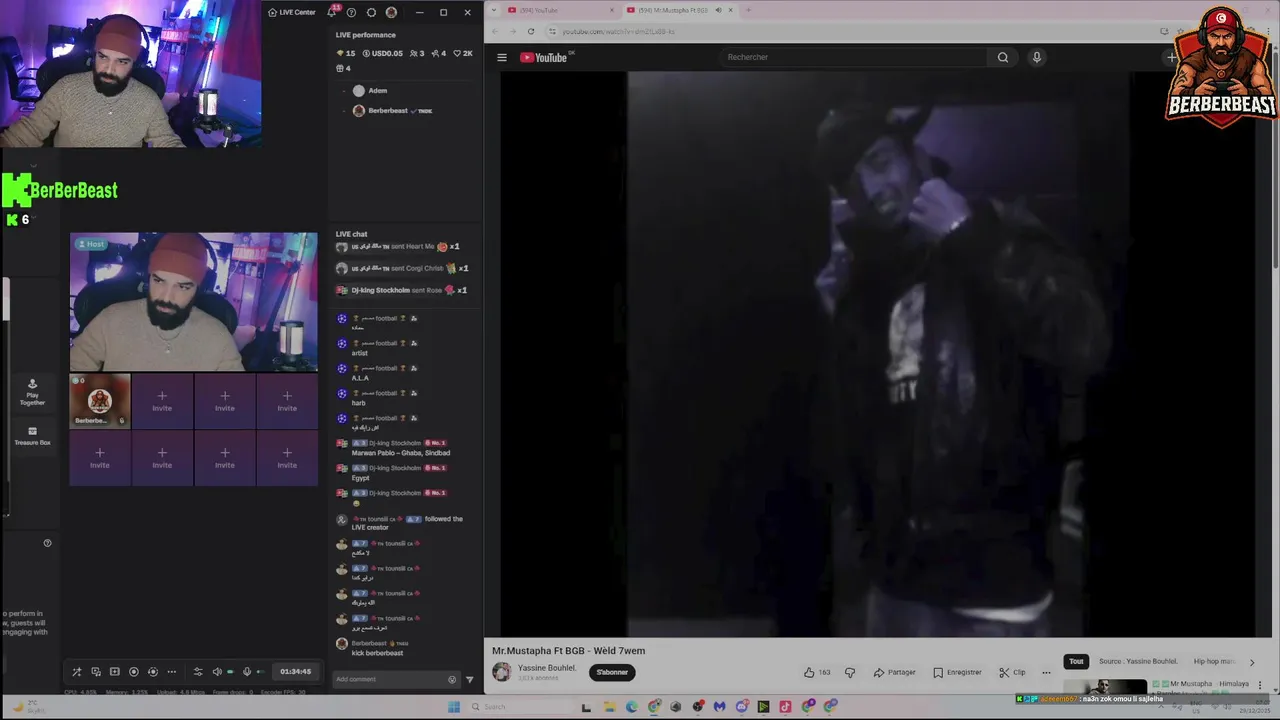Open the audio mixer sliders icon
Image resolution: width=1280 pixels, height=720 pixels.
tap(198, 672)
